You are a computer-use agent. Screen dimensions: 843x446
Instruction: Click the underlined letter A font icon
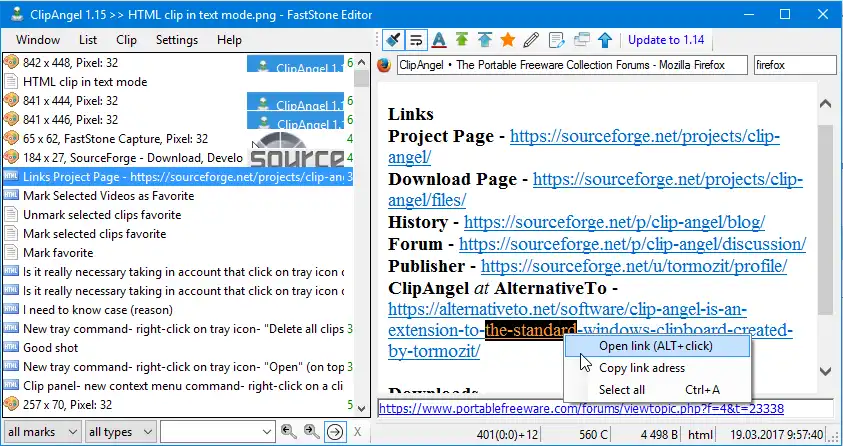(439, 40)
